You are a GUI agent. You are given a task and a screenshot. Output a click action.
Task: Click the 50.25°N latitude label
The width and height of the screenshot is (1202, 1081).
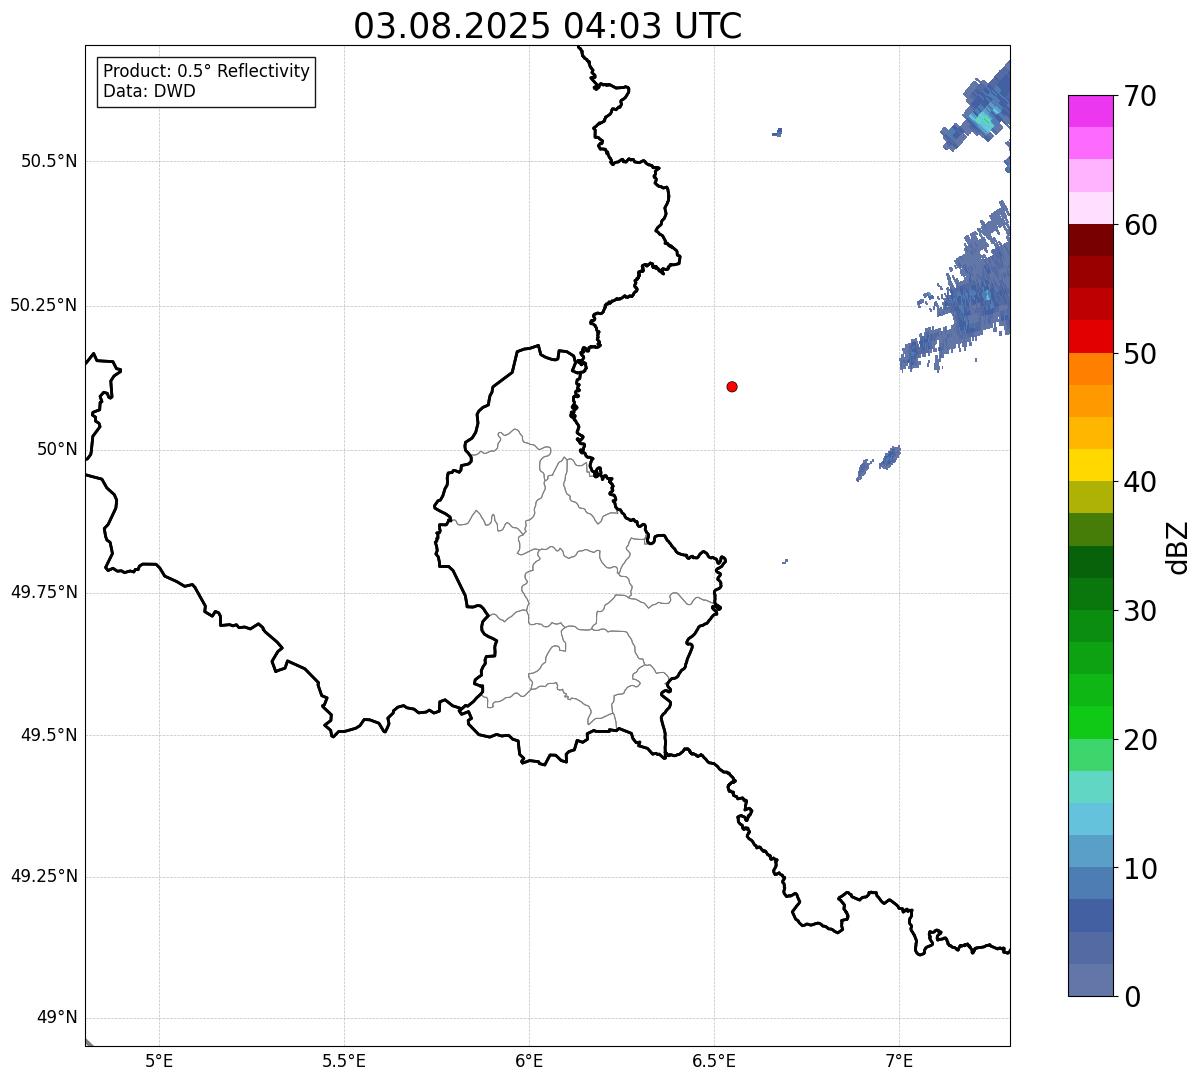point(43,305)
